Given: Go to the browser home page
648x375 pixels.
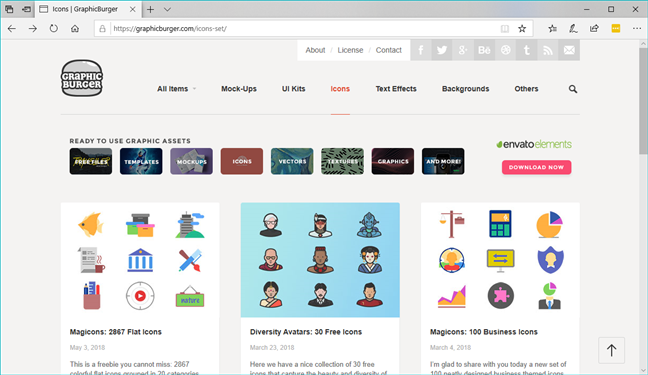Looking at the screenshot, I should pos(75,29).
